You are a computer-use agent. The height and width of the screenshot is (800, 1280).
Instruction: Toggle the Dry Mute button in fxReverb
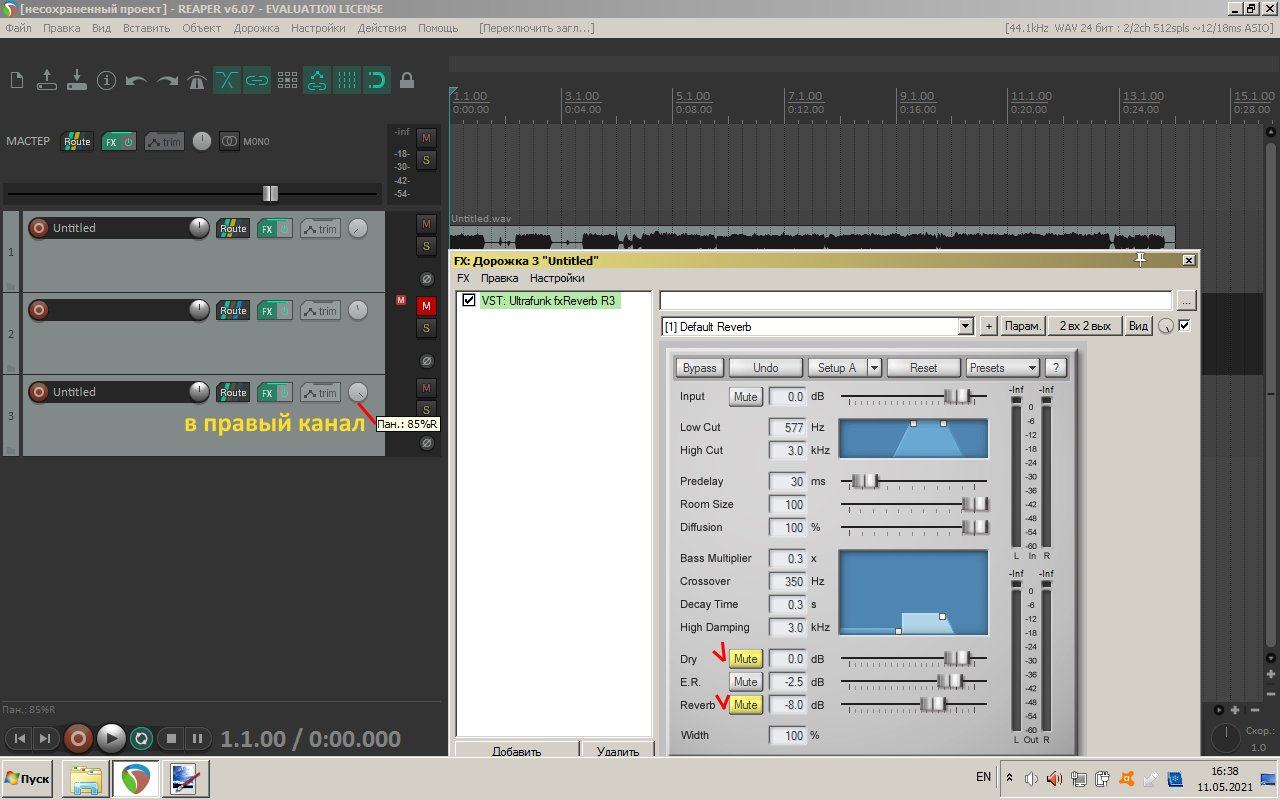click(x=745, y=659)
